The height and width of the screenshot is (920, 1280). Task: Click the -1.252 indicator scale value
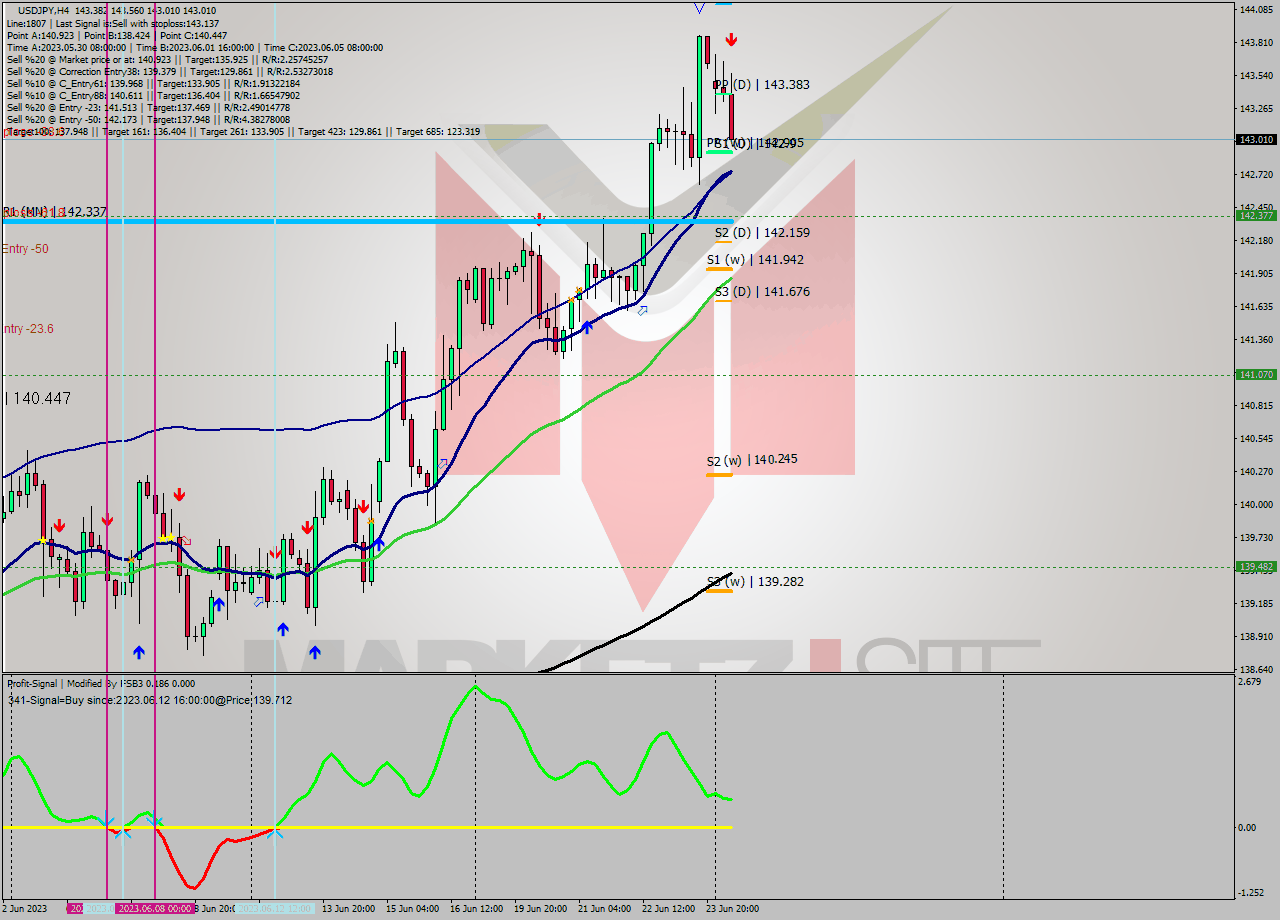pos(1250,892)
